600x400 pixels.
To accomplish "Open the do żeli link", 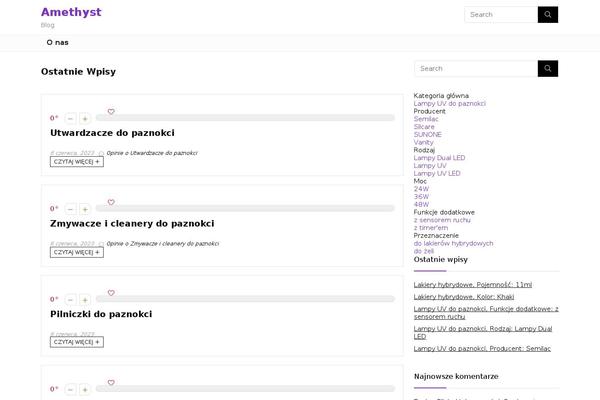I will point(424,251).
